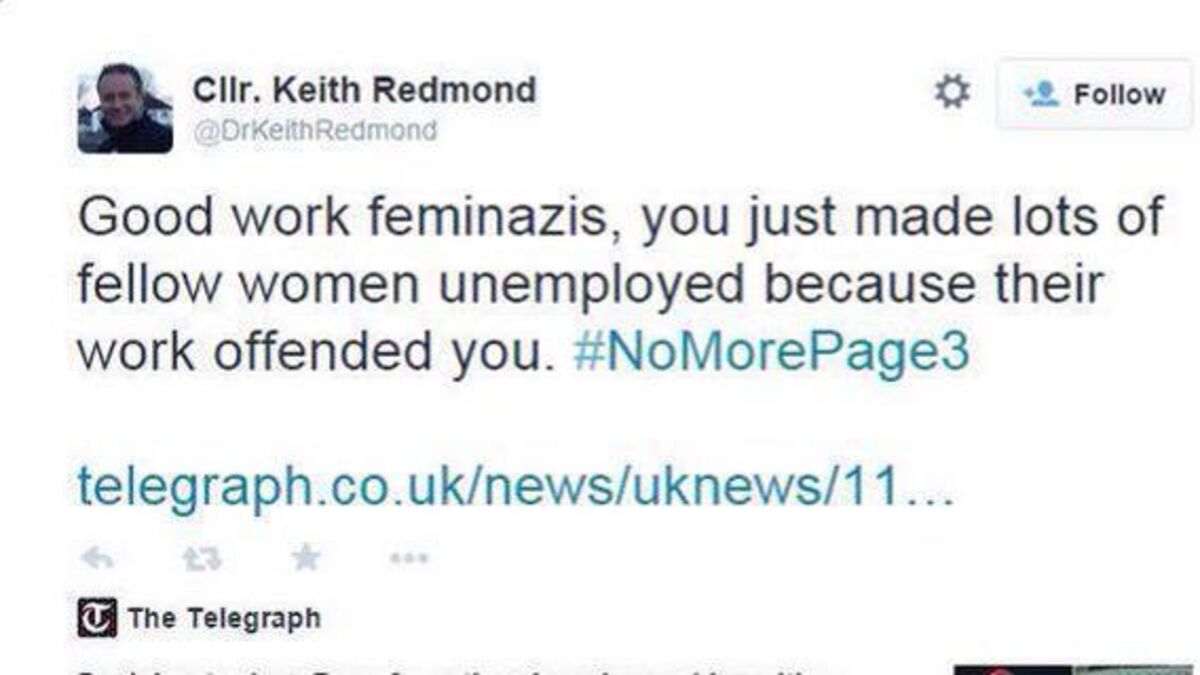Open the three-dots more options icon

408,558
